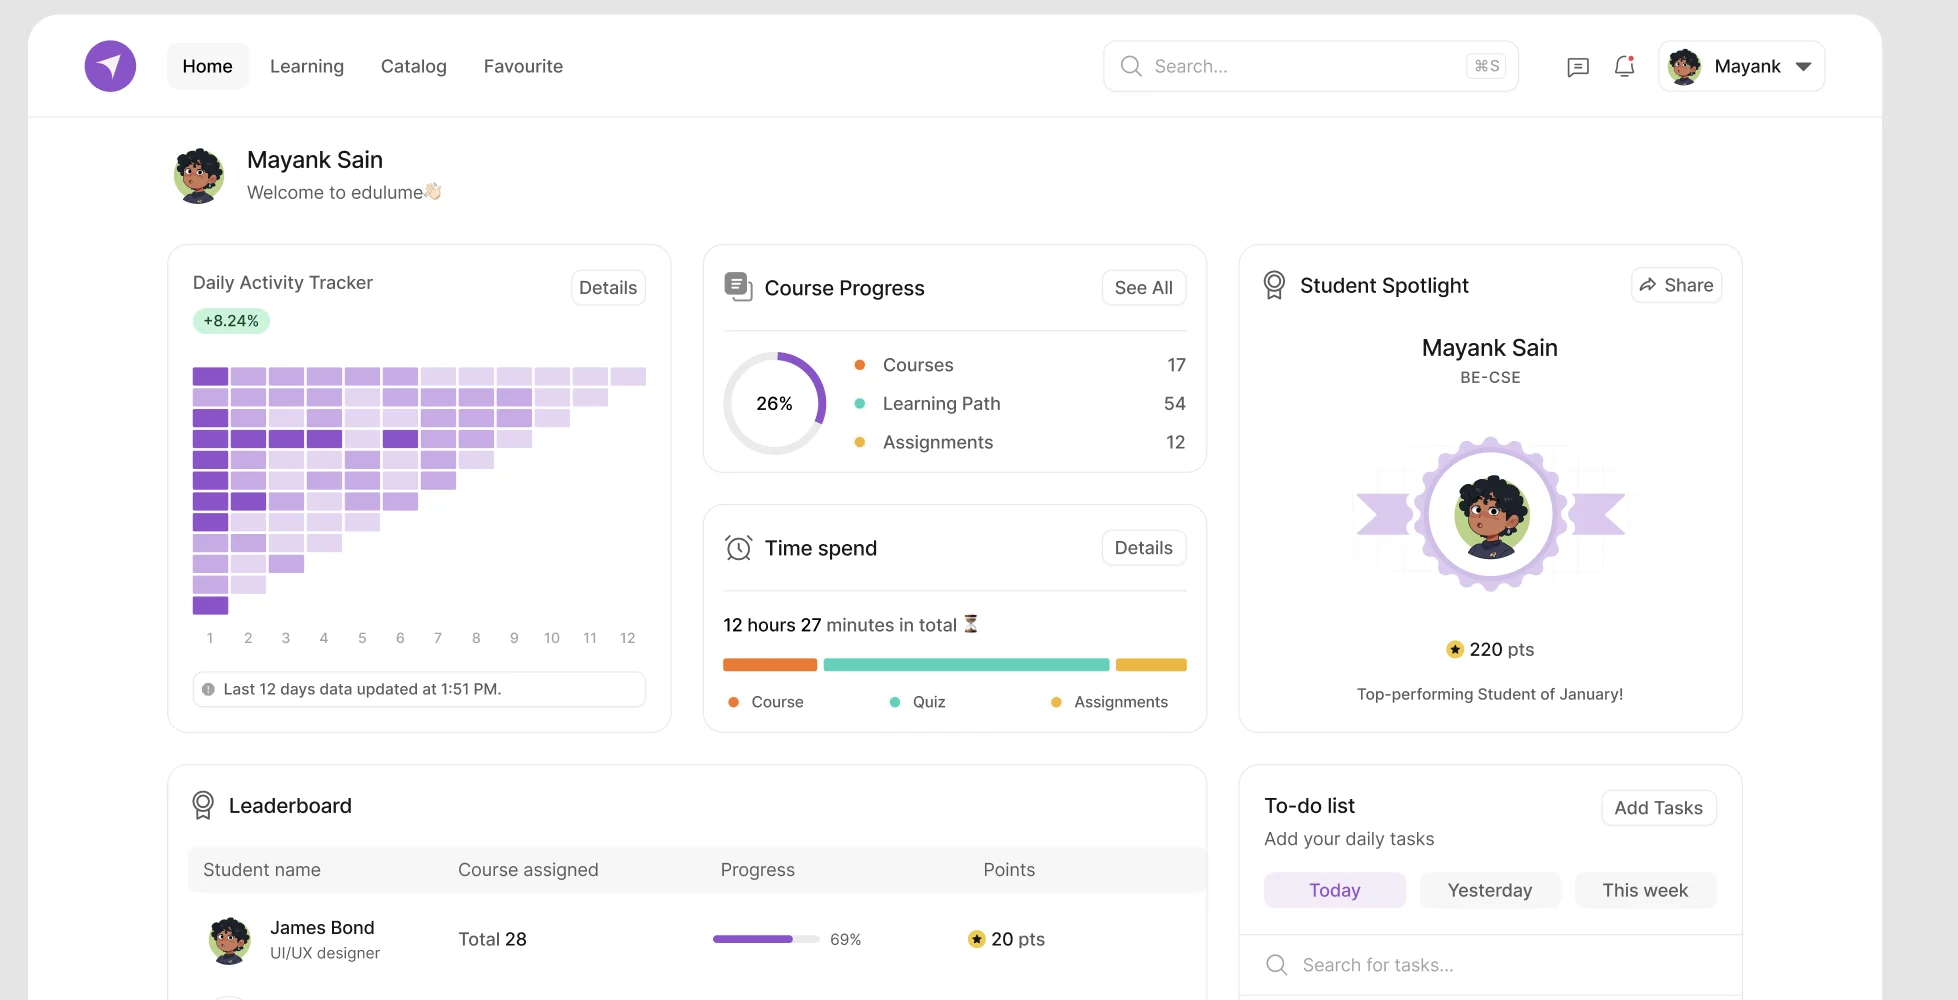Click Mayank Sain's avatar beside welcome text
This screenshot has width=1958, height=1000.
tap(199, 176)
